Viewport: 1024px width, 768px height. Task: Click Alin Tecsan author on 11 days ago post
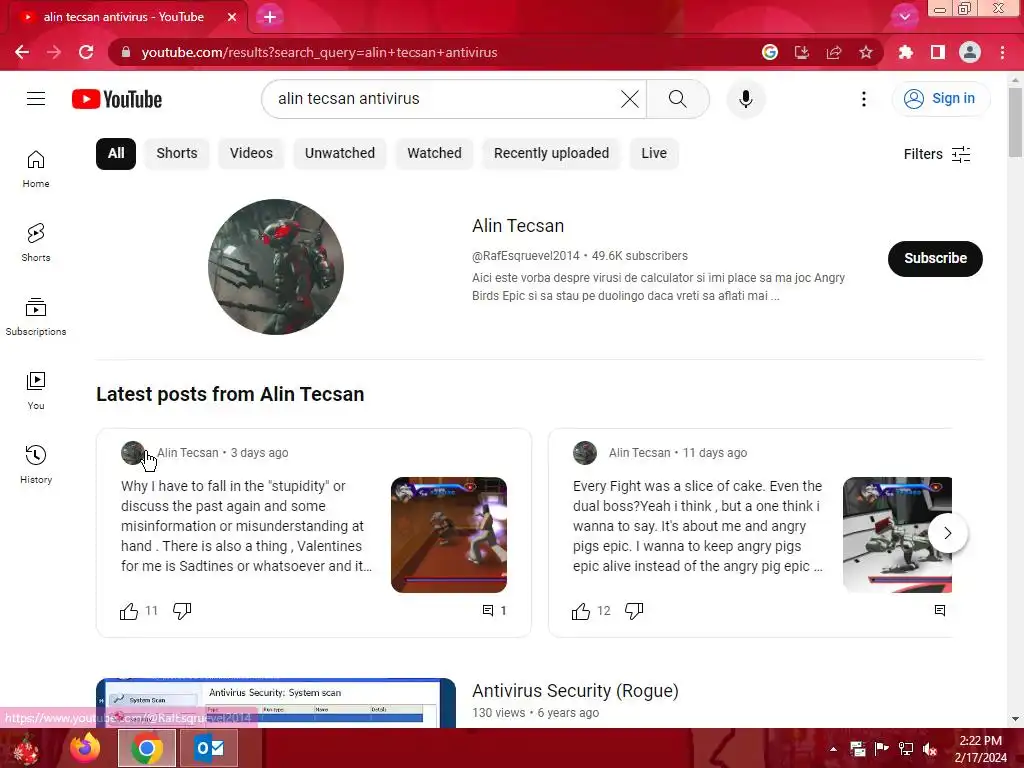click(639, 453)
